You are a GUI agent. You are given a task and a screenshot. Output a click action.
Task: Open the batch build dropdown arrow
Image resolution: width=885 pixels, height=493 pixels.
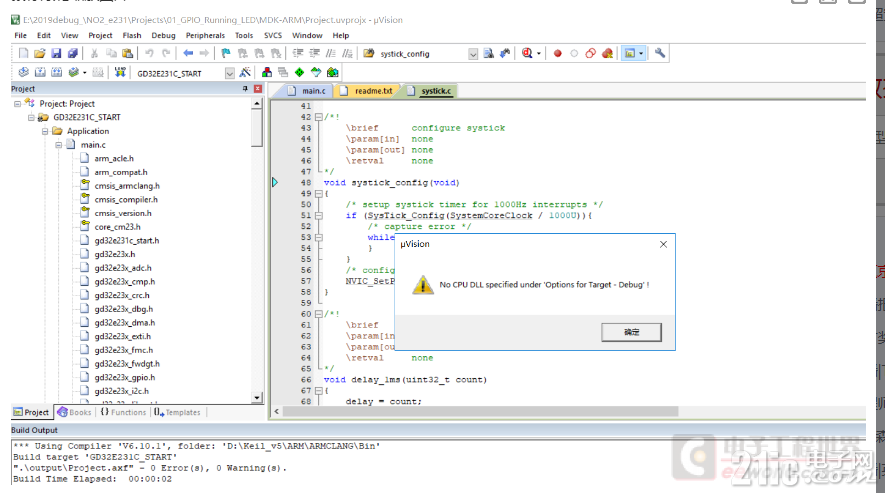click(85, 73)
